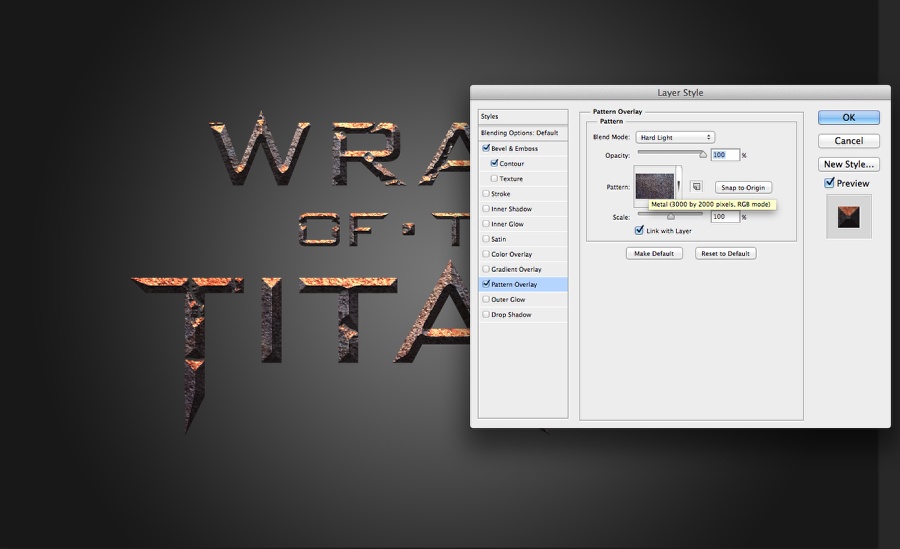Image resolution: width=900 pixels, height=549 pixels.
Task: Click the Snap to Origin button
Action: [x=743, y=187]
